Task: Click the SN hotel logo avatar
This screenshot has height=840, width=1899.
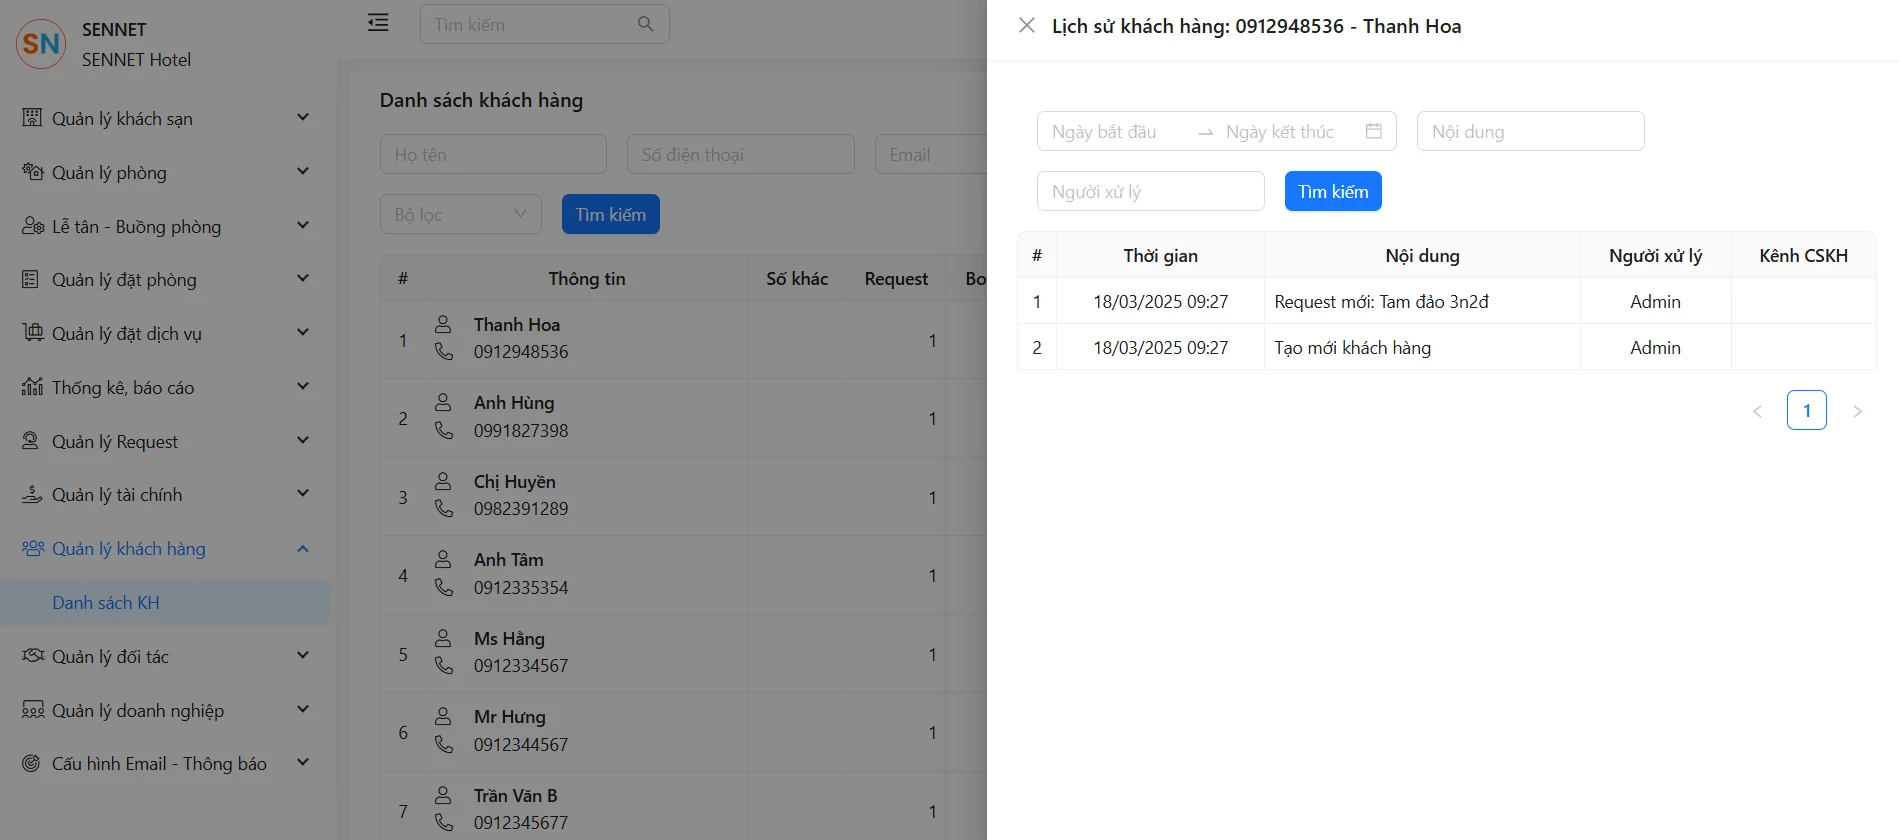Action: [x=41, y=44]
